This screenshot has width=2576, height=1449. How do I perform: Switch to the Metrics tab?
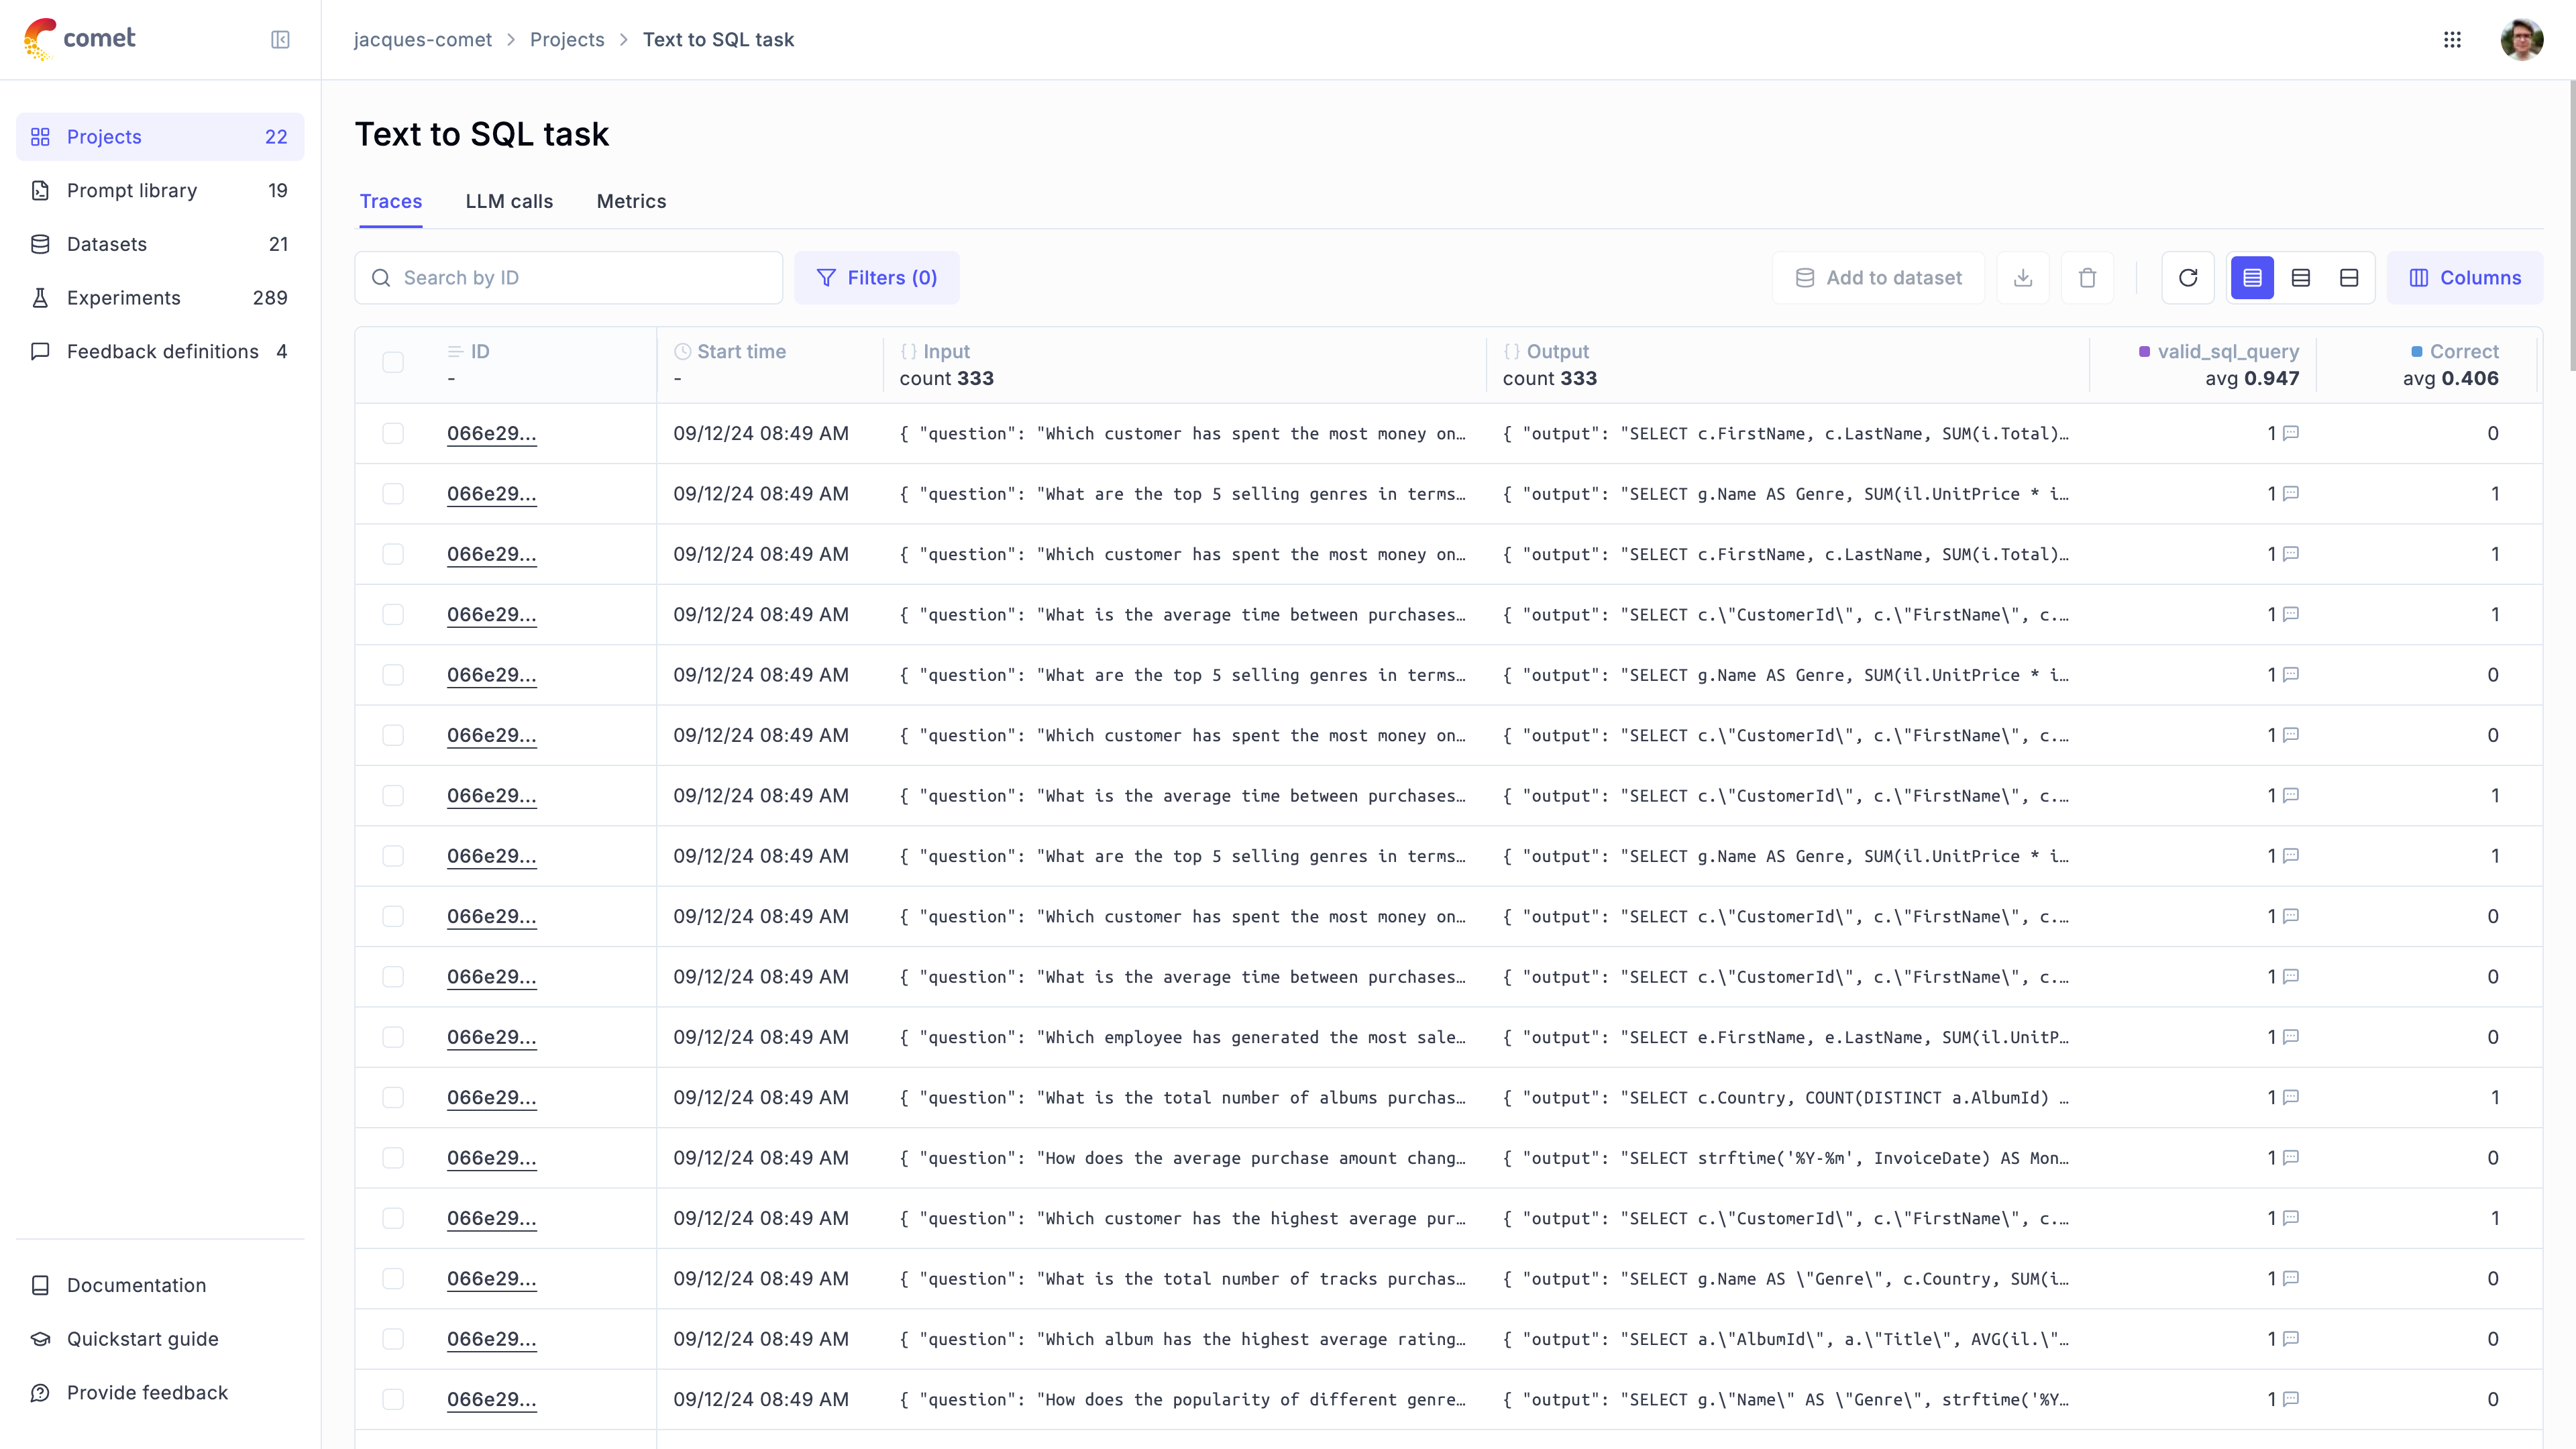631,201
